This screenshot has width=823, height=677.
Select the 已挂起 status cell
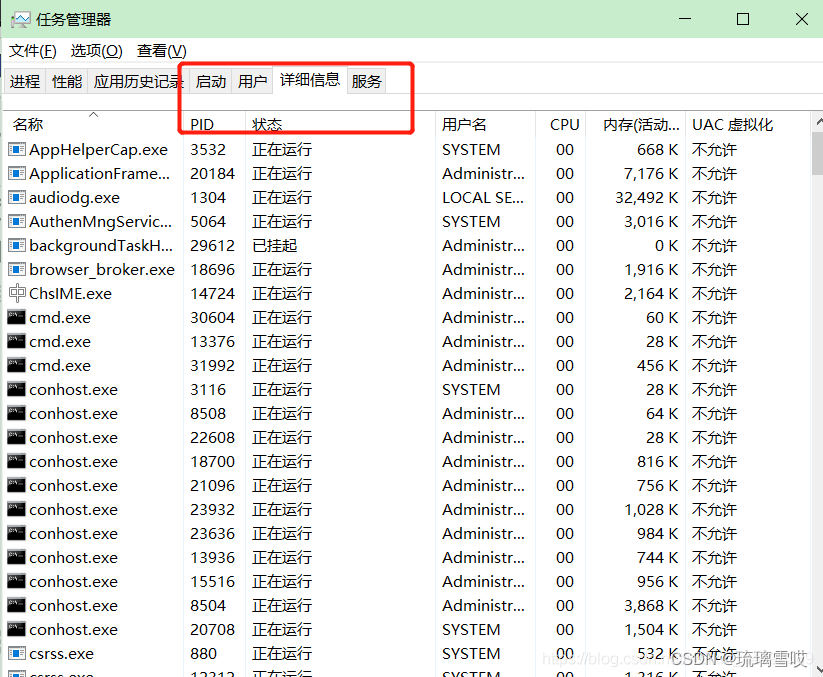tap(275, 246)
